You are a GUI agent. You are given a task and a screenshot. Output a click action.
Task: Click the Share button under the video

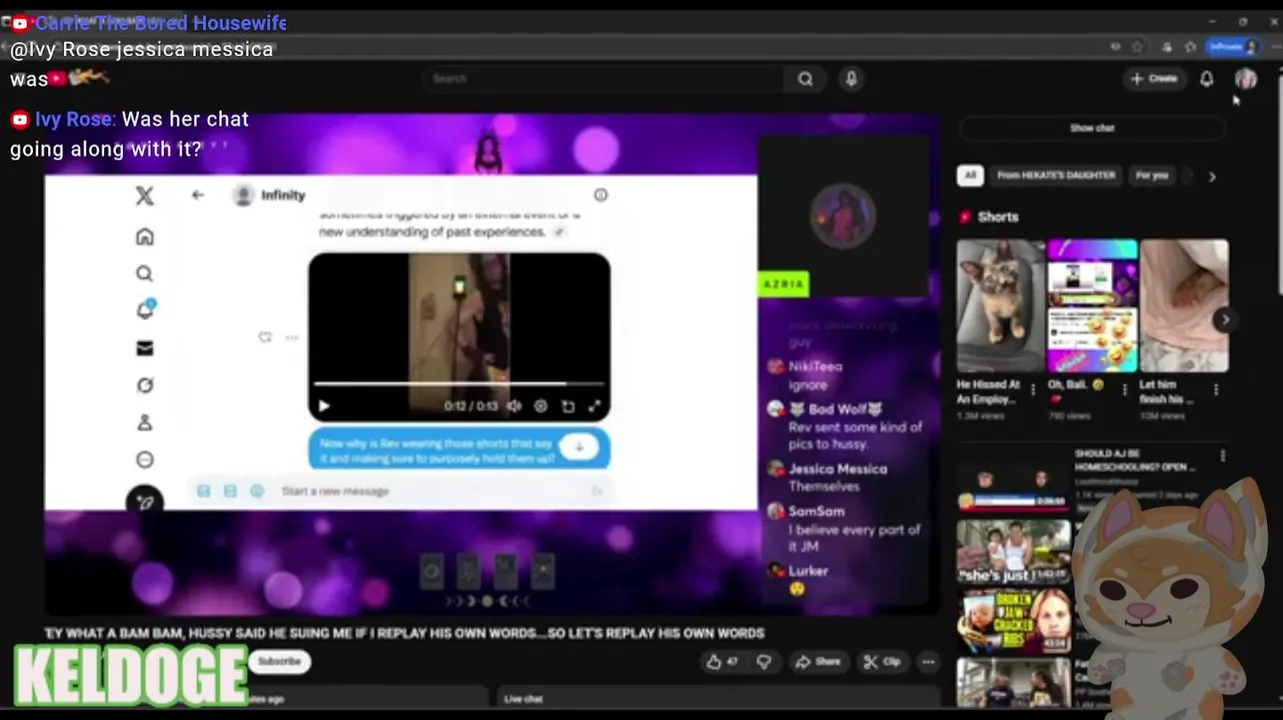(x=818, y=662)
